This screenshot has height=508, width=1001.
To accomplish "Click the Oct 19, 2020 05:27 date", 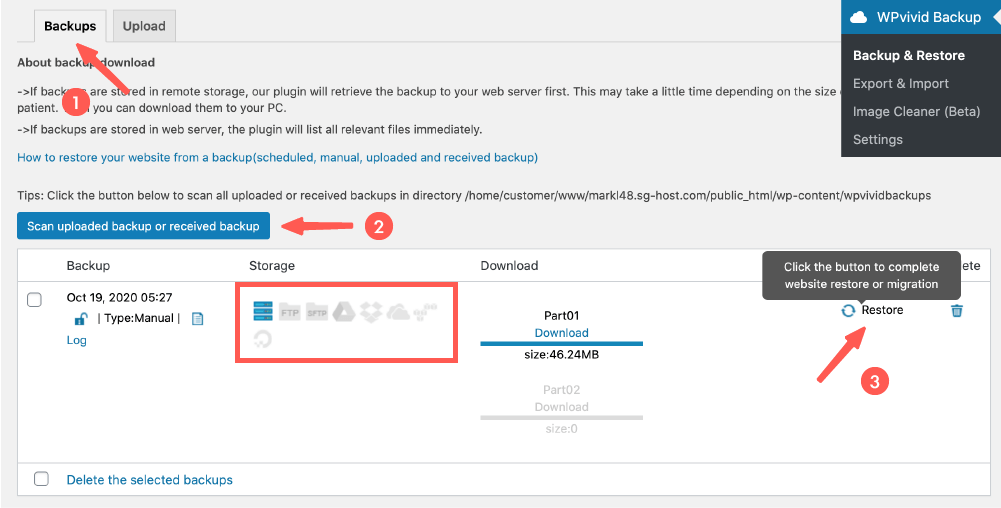I will (x=119, y=297).
